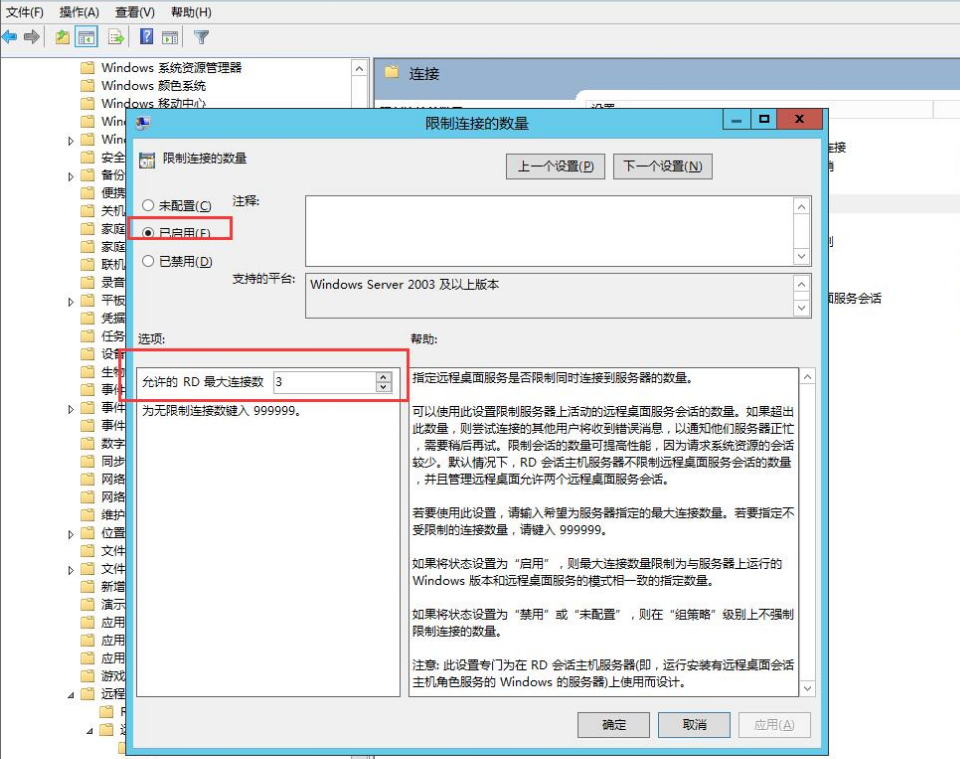
Task: Click the Forward arrow in the toolbar
Action: (32, 37)
